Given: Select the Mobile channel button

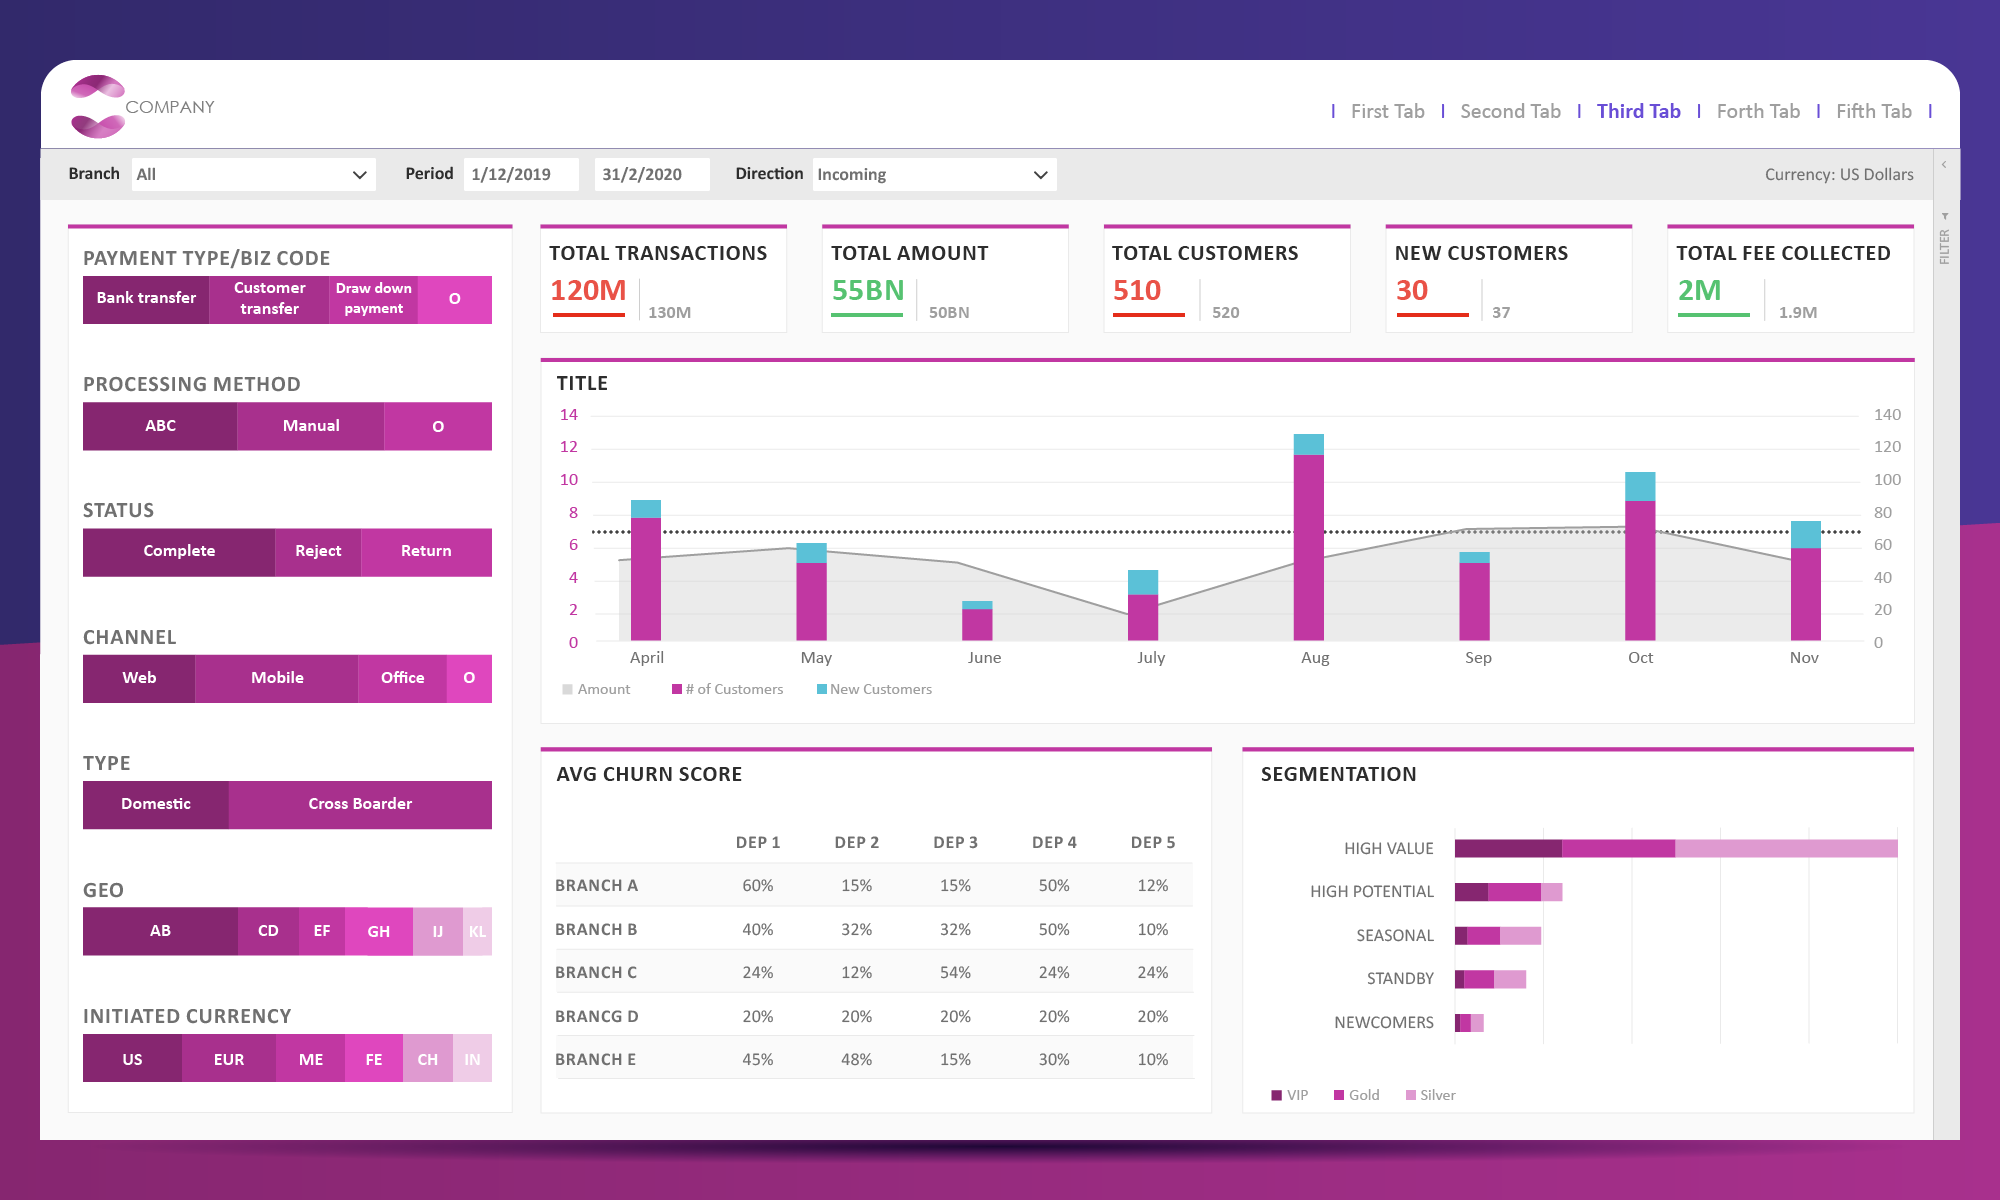Looking at the screenshot, I should point(277,678).
